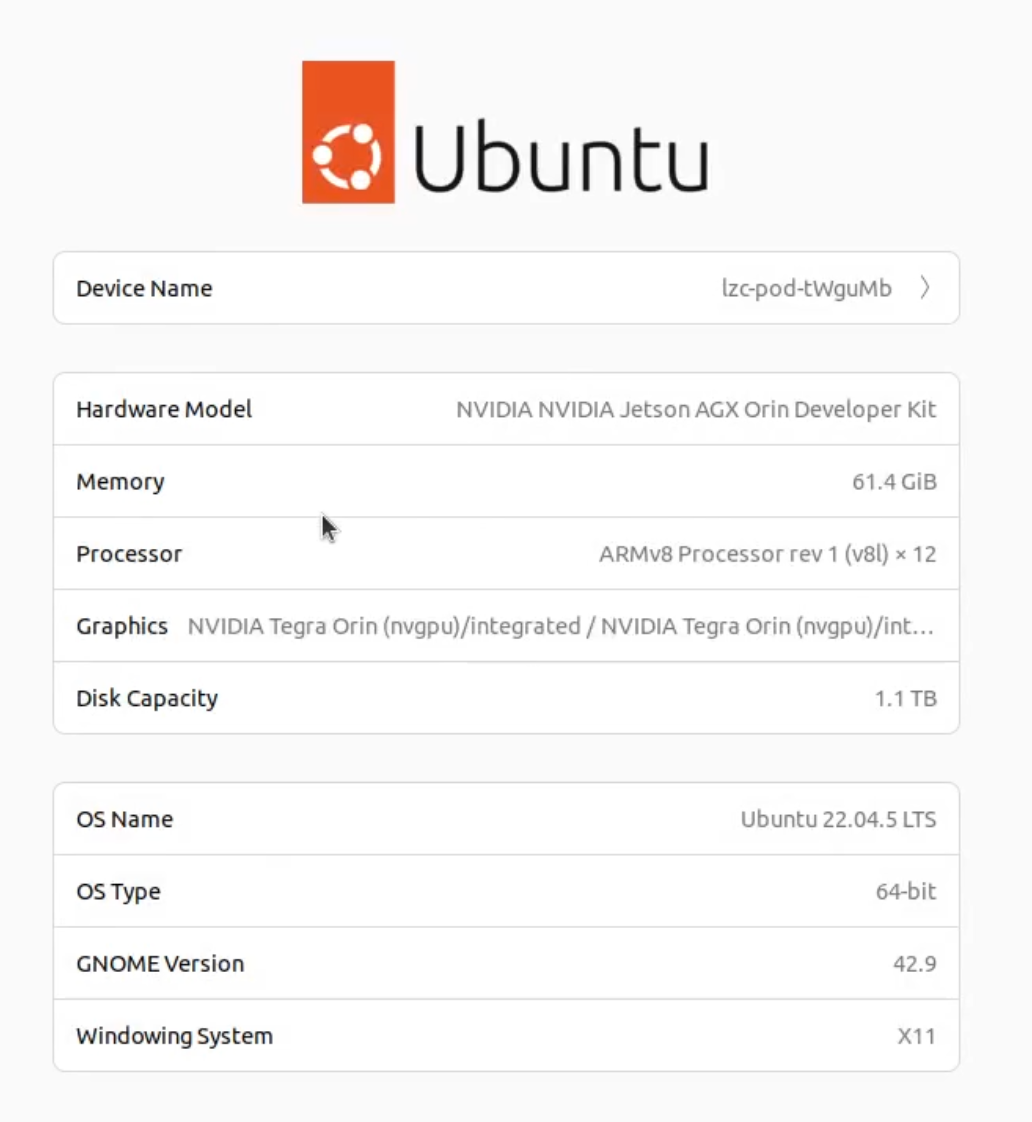
Task: Click the Ubuntu wordmark text
Action: [x=561, y=157]
